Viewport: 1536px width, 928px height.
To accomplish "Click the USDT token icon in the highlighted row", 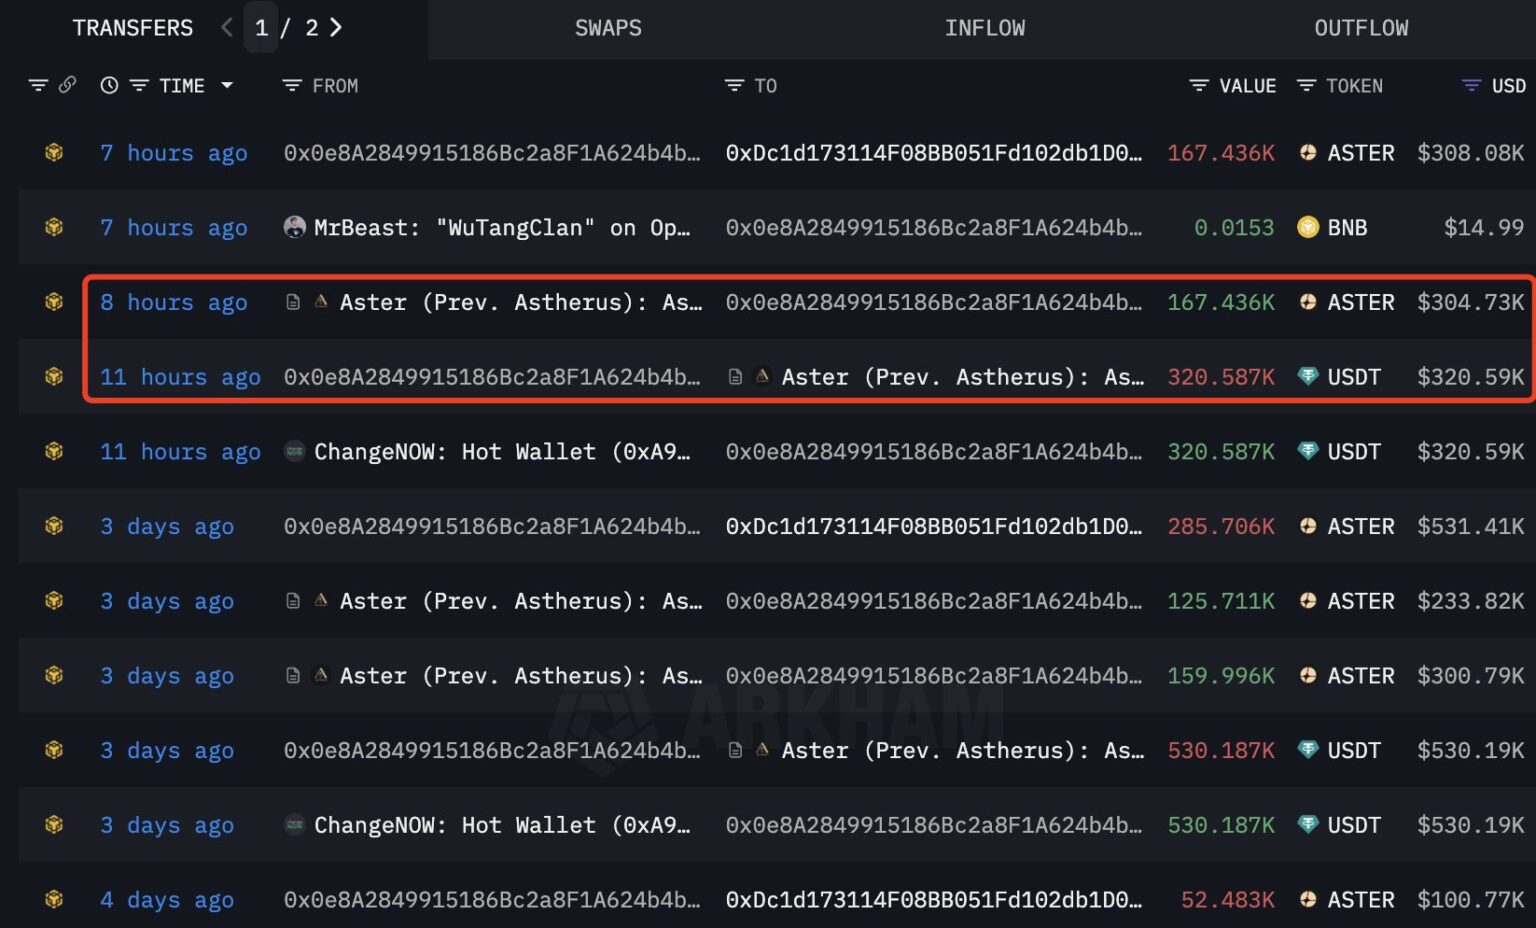I will point(1308,377).
